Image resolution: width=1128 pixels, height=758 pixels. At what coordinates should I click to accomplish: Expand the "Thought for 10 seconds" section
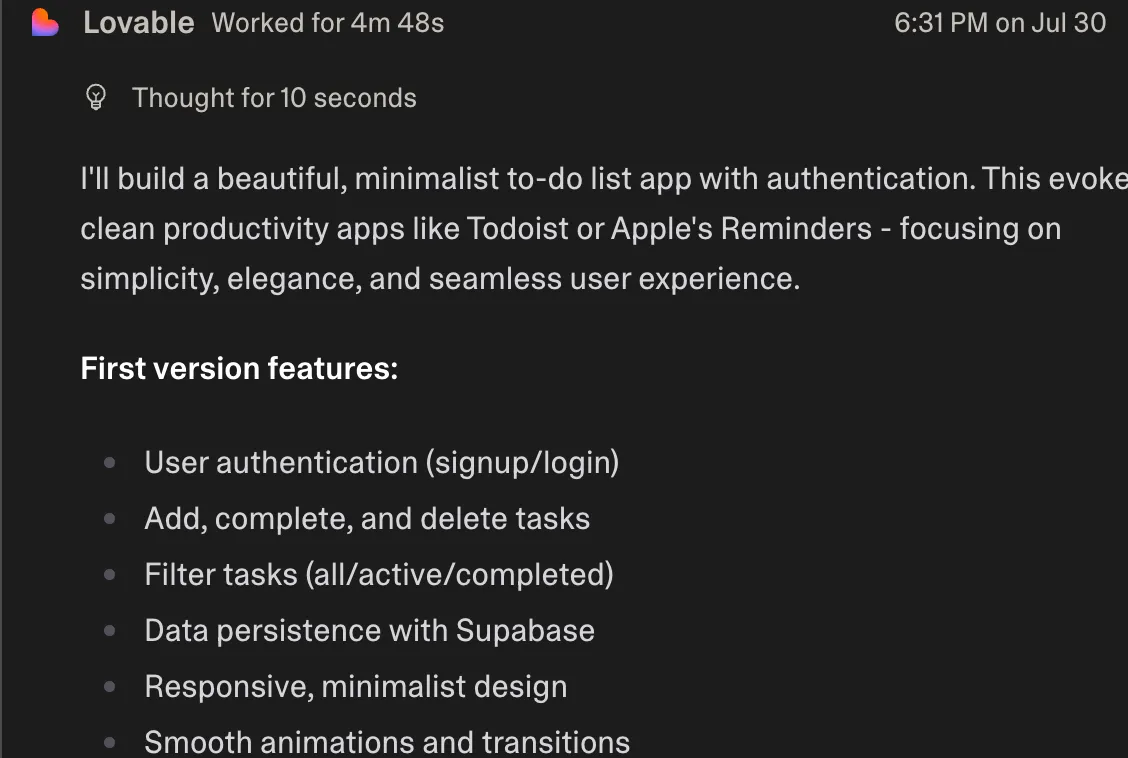pyautogui.click(x=274, y=98)
